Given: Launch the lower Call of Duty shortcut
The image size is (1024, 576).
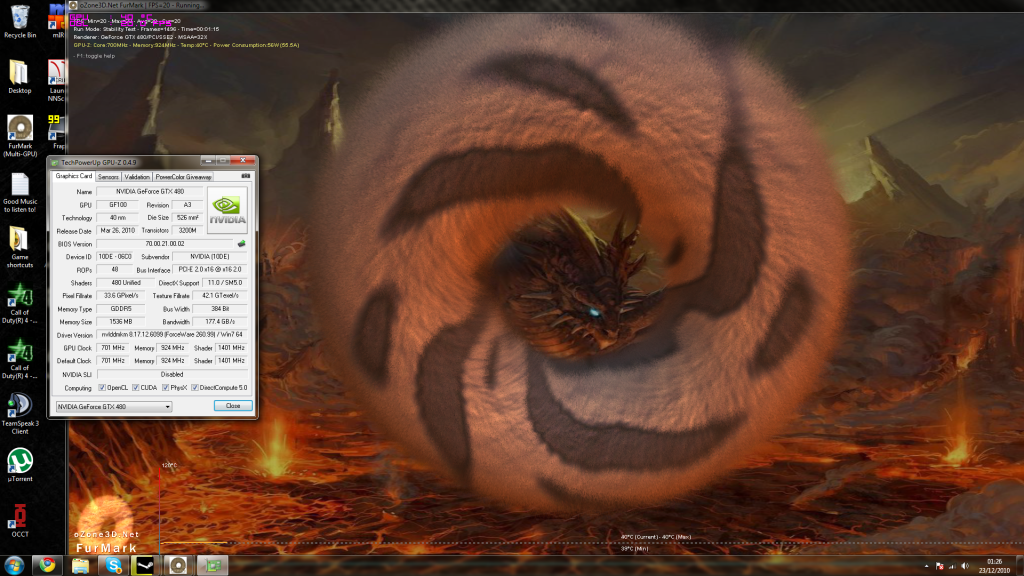Looking at the screenshot, I should click(20, 359).
